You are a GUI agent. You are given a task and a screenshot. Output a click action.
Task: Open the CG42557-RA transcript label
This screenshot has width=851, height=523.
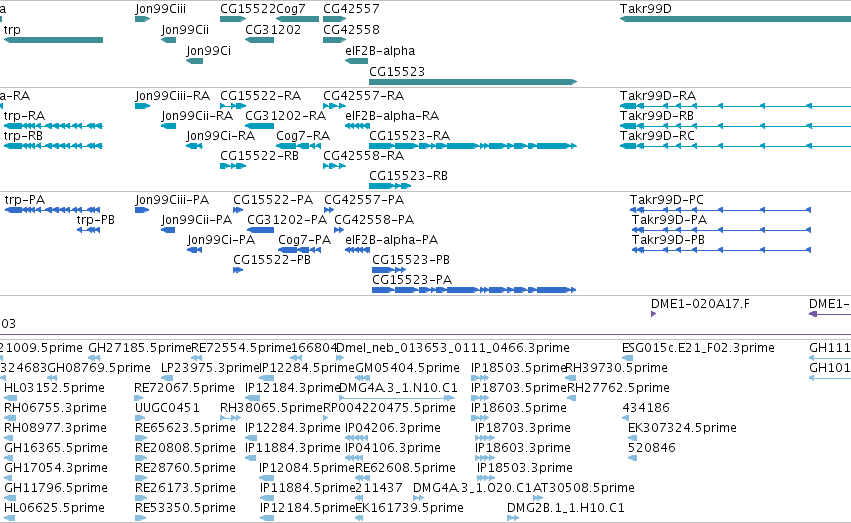point(364,96)
